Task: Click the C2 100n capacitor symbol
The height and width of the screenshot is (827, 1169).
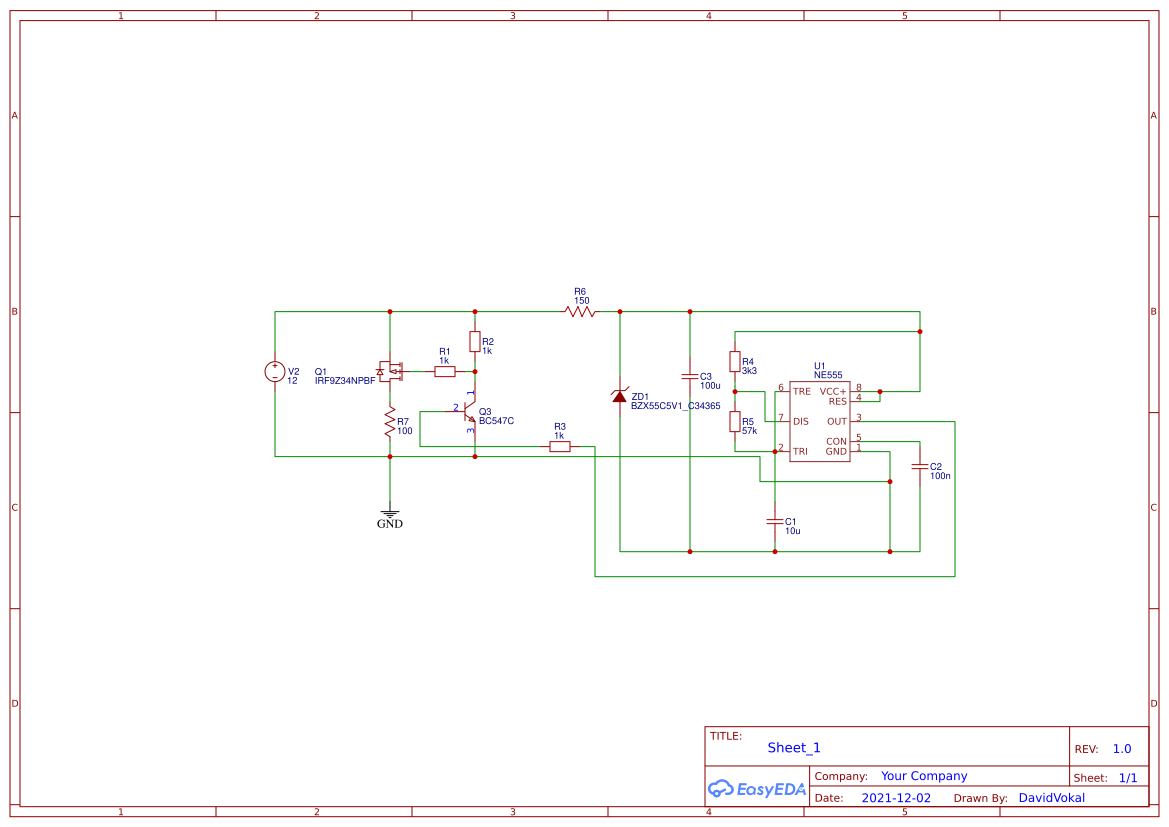Action: tap(919, 467)
